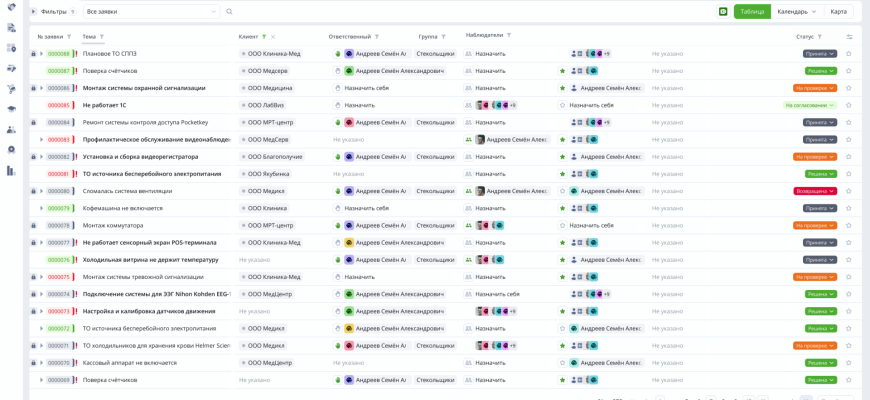Switch to the Карта view tab
The height and width of the screenshot is (400, 870).
838,12
